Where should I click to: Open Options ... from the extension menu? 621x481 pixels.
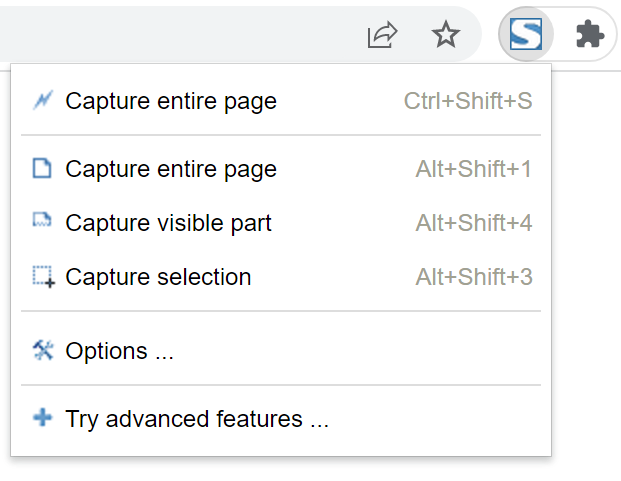119,351
